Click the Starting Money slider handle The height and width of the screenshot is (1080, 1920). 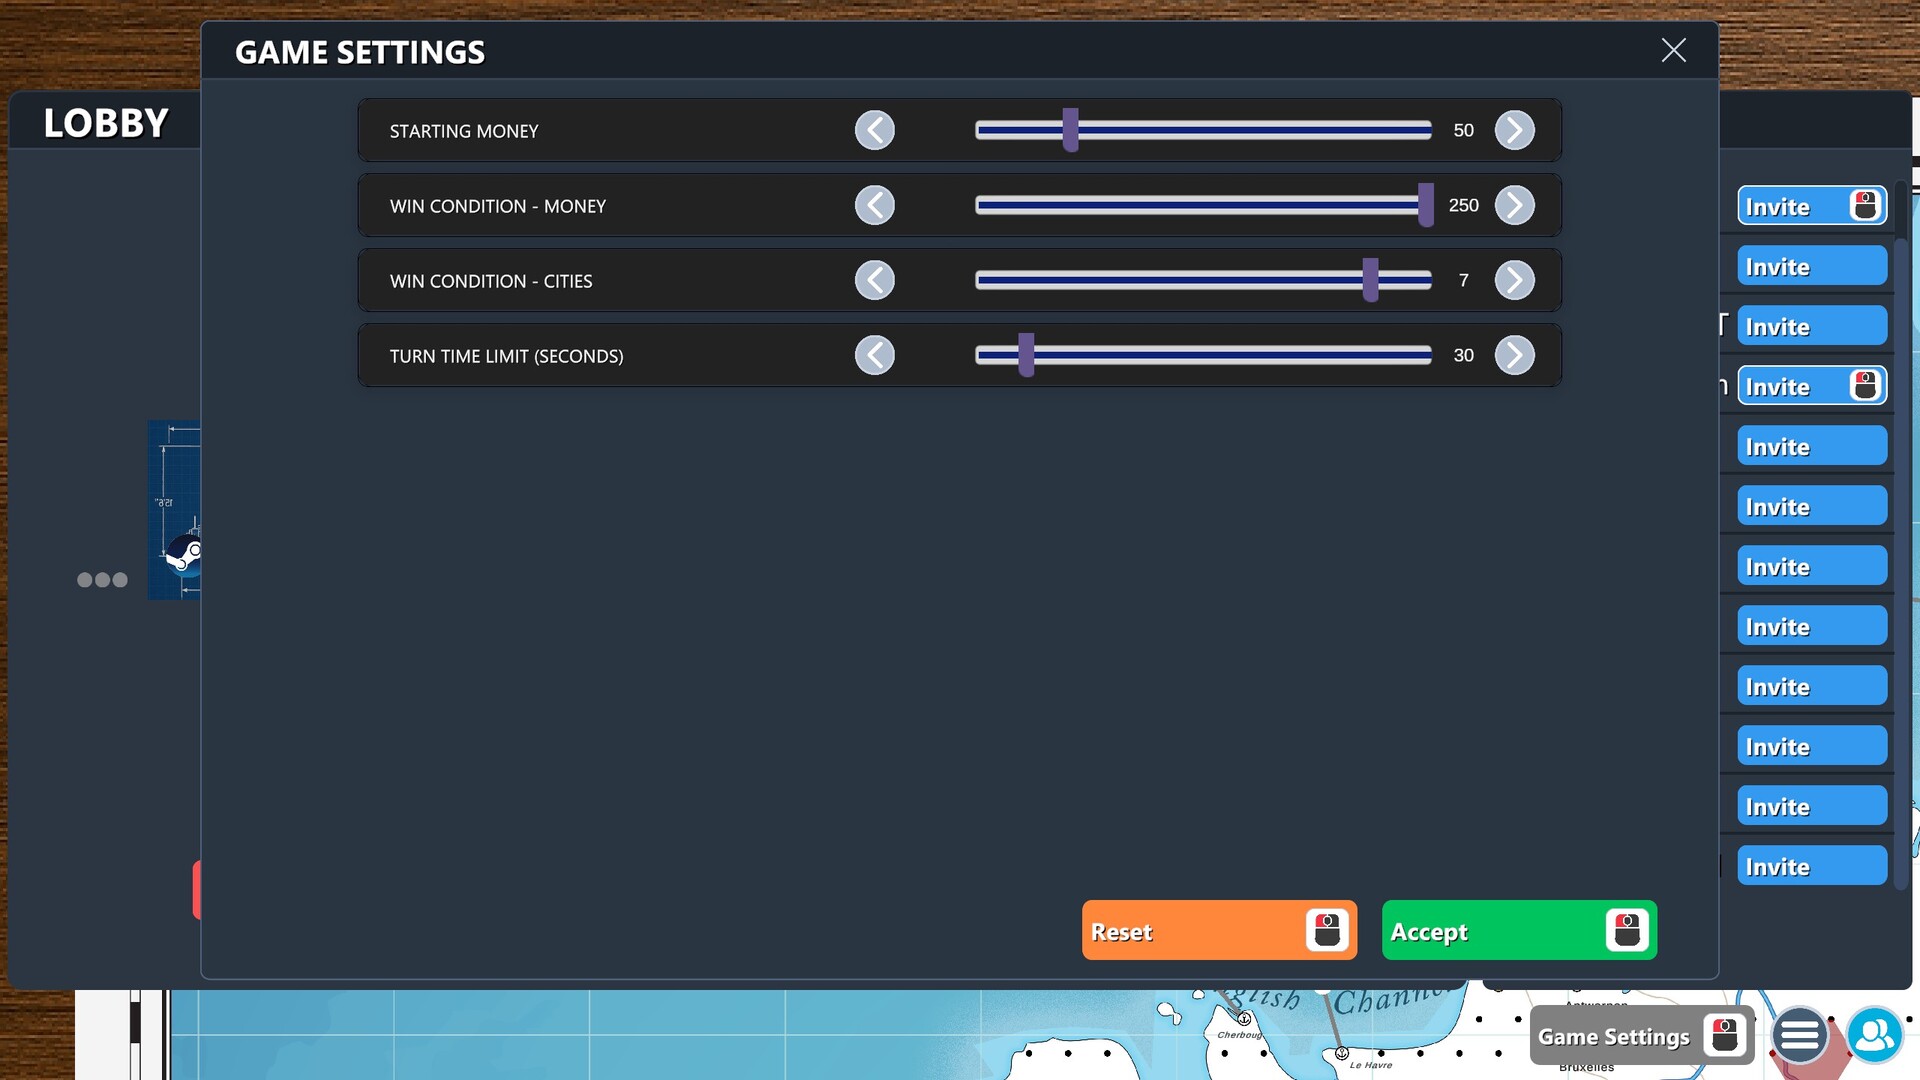[1071, 130]
